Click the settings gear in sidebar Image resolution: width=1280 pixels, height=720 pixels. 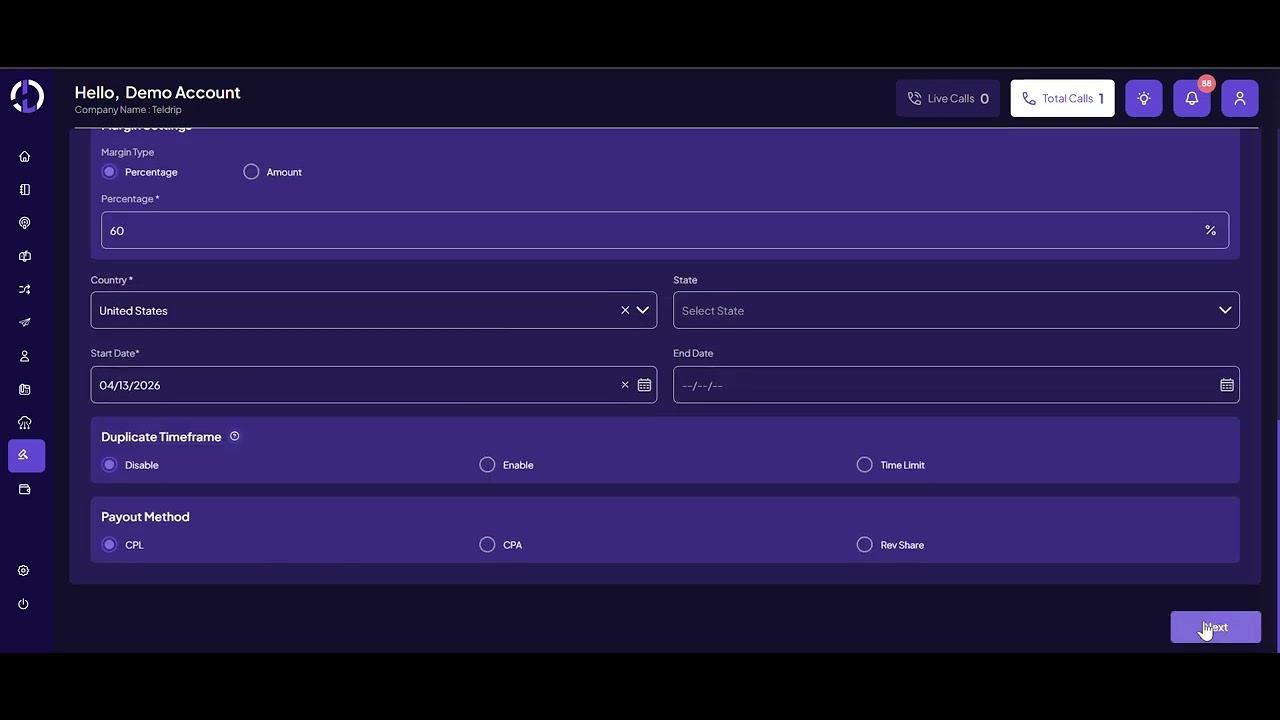(24, 570)
